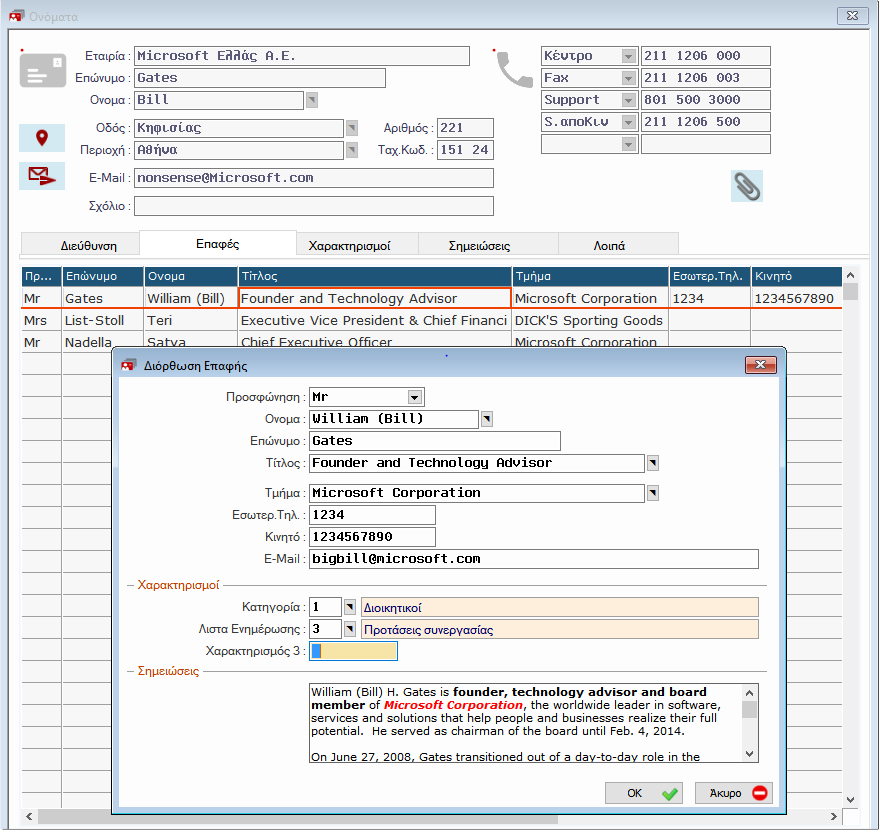Click the DICK'S Sporting Goods cell

[x=590, y=321]
